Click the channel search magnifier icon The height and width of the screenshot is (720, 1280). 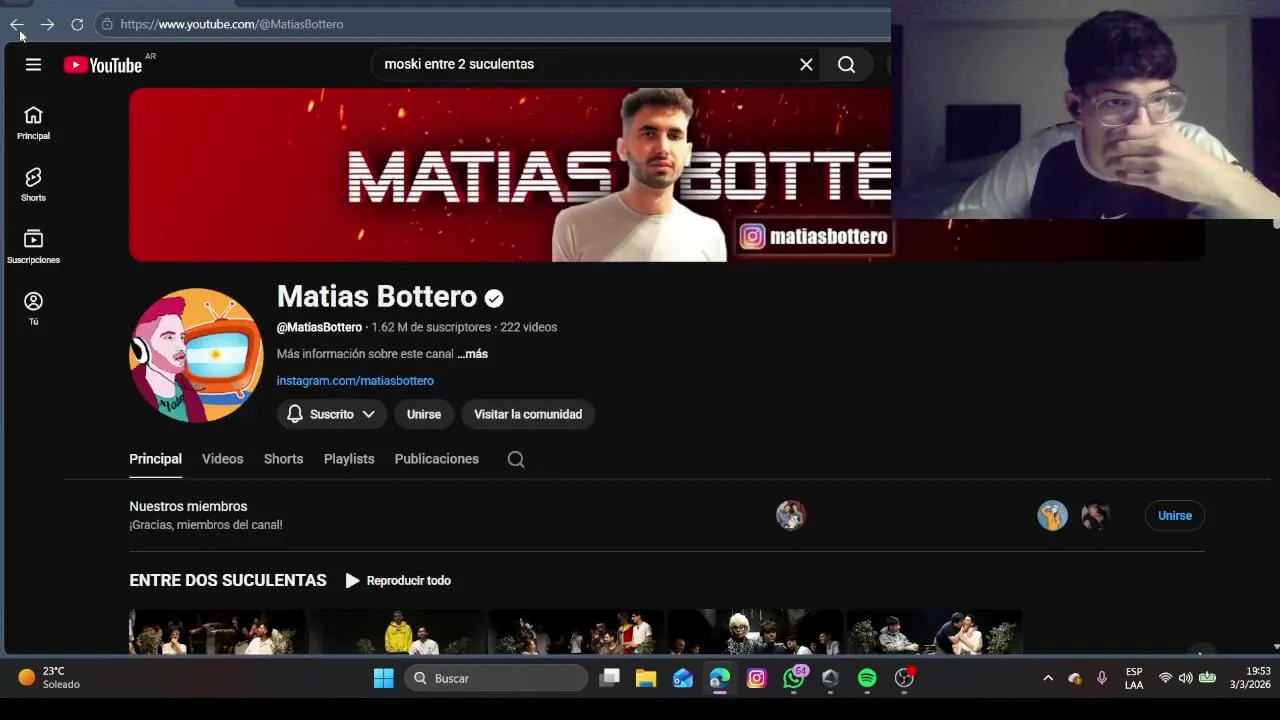(516, 459)
